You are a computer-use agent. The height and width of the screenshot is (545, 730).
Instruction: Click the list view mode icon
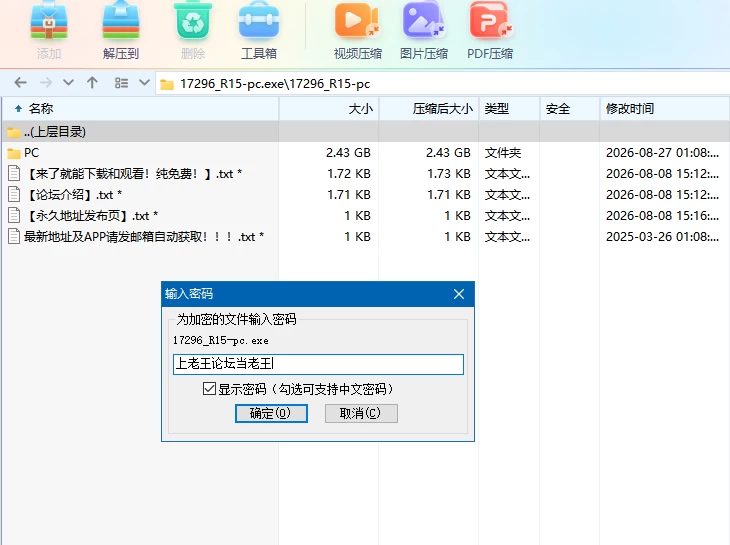[x=122, y=83]
